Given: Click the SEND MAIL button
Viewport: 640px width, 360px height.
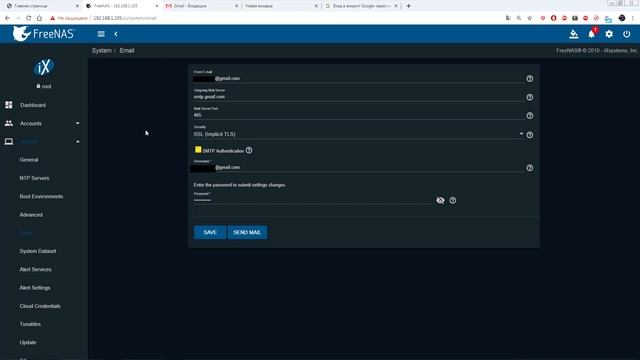Looking at the screenshot, I should 247,232.
